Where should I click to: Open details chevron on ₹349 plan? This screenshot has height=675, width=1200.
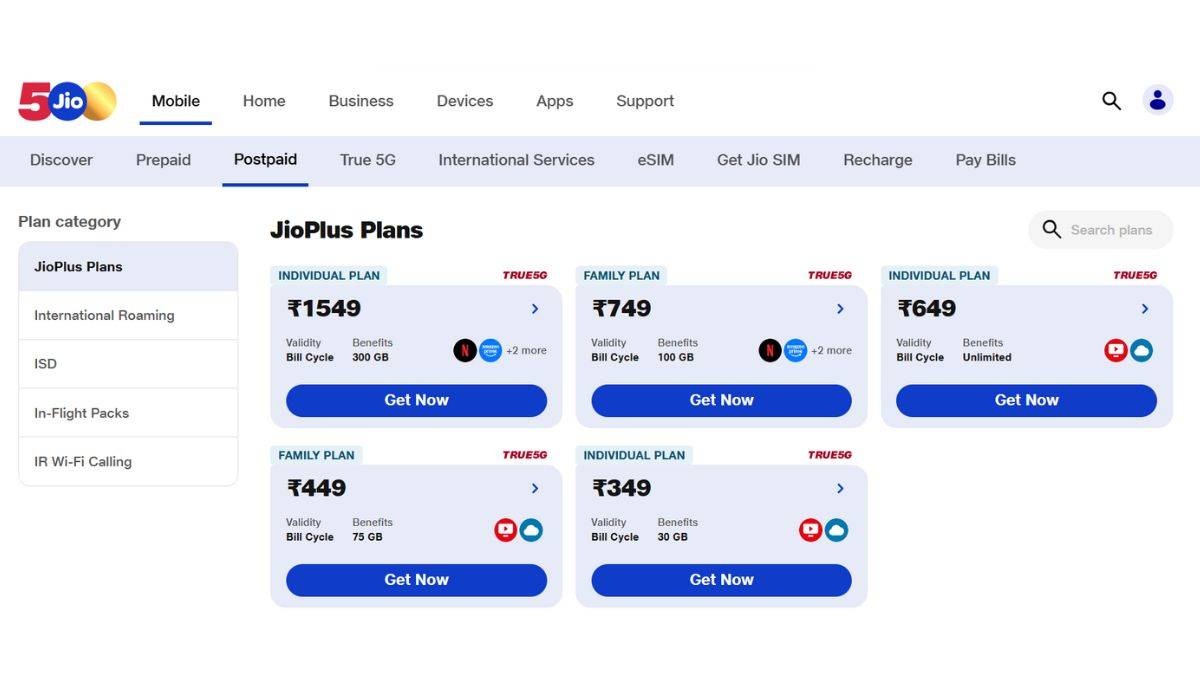(839, 489)
